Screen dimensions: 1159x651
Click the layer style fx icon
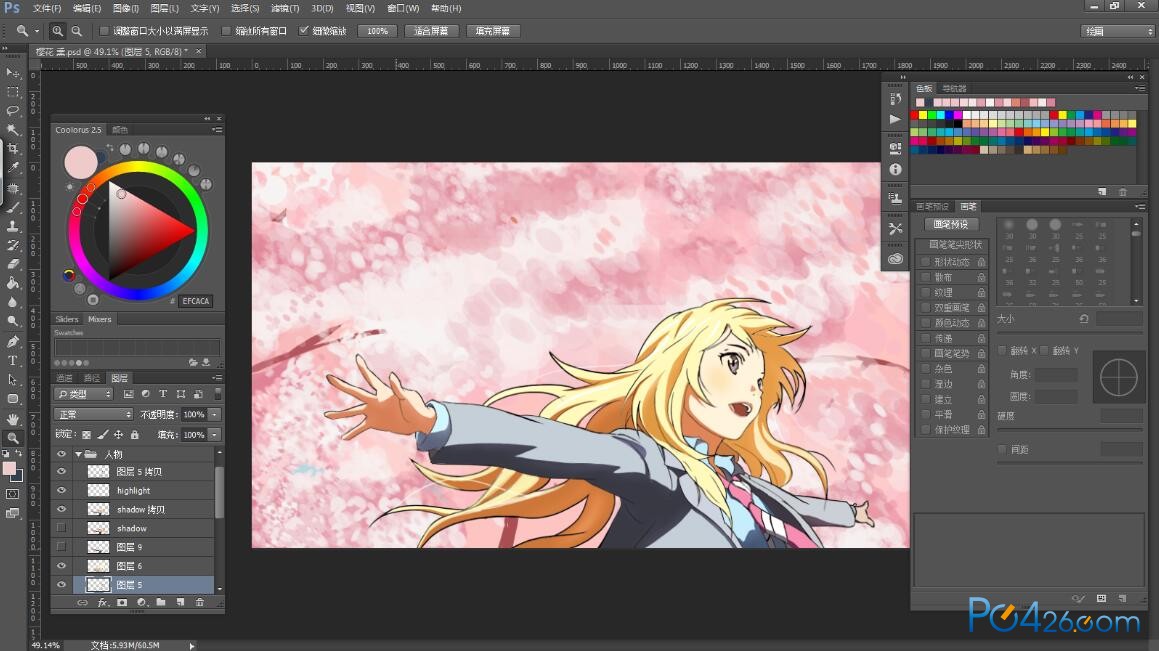coord(103,603)
